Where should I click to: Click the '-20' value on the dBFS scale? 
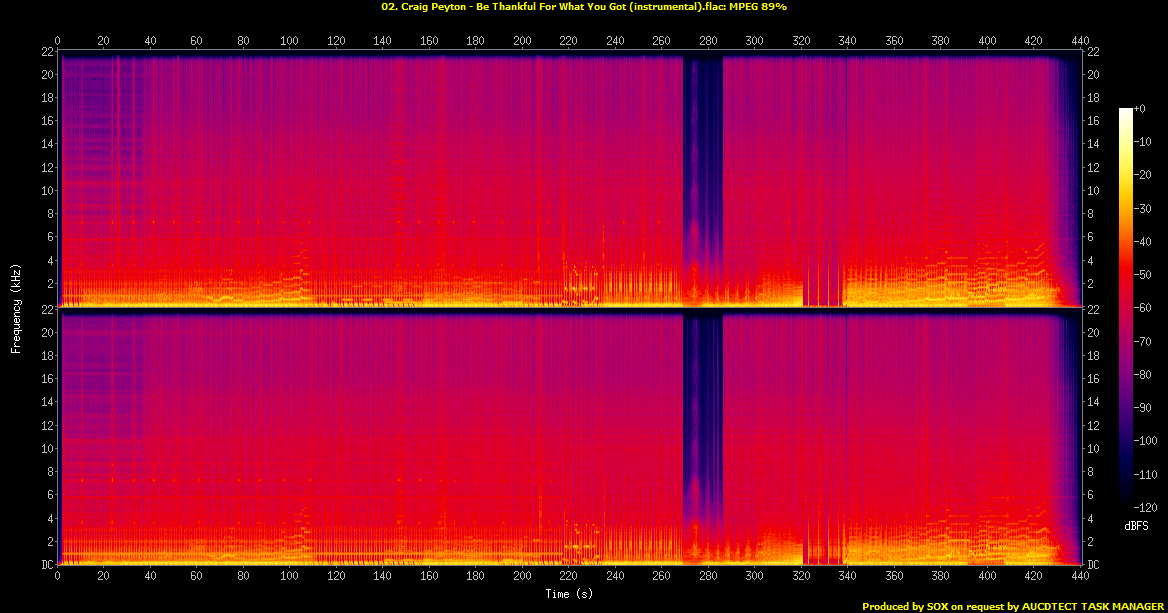click(1143, 175)
